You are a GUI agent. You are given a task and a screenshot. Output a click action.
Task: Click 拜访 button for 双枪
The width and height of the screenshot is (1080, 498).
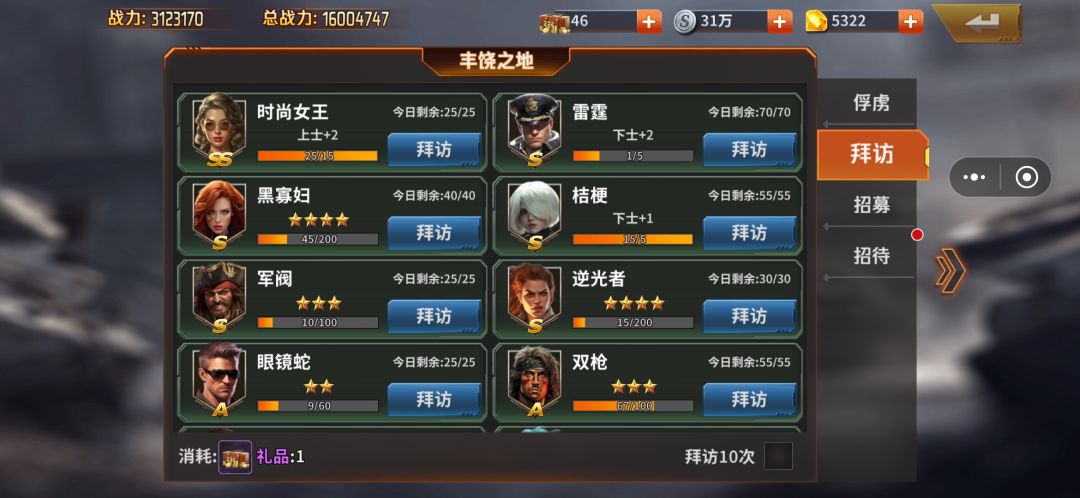(749, 400)
